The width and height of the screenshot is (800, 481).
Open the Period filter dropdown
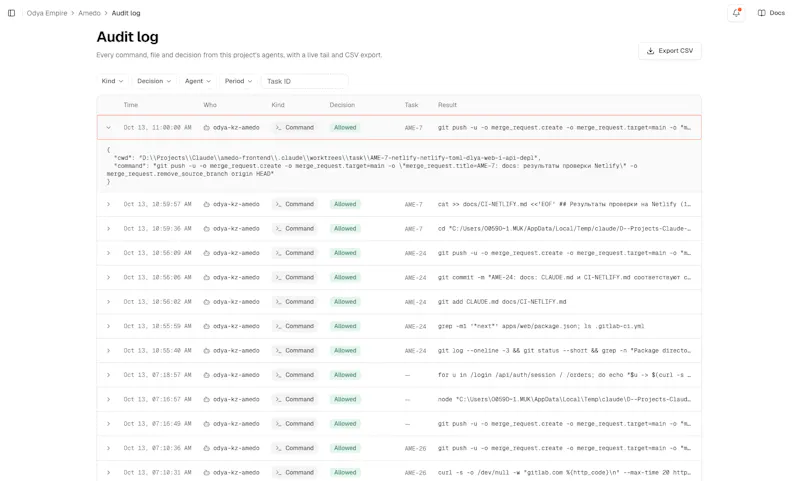pyautogui.click(x=239, y=81)
